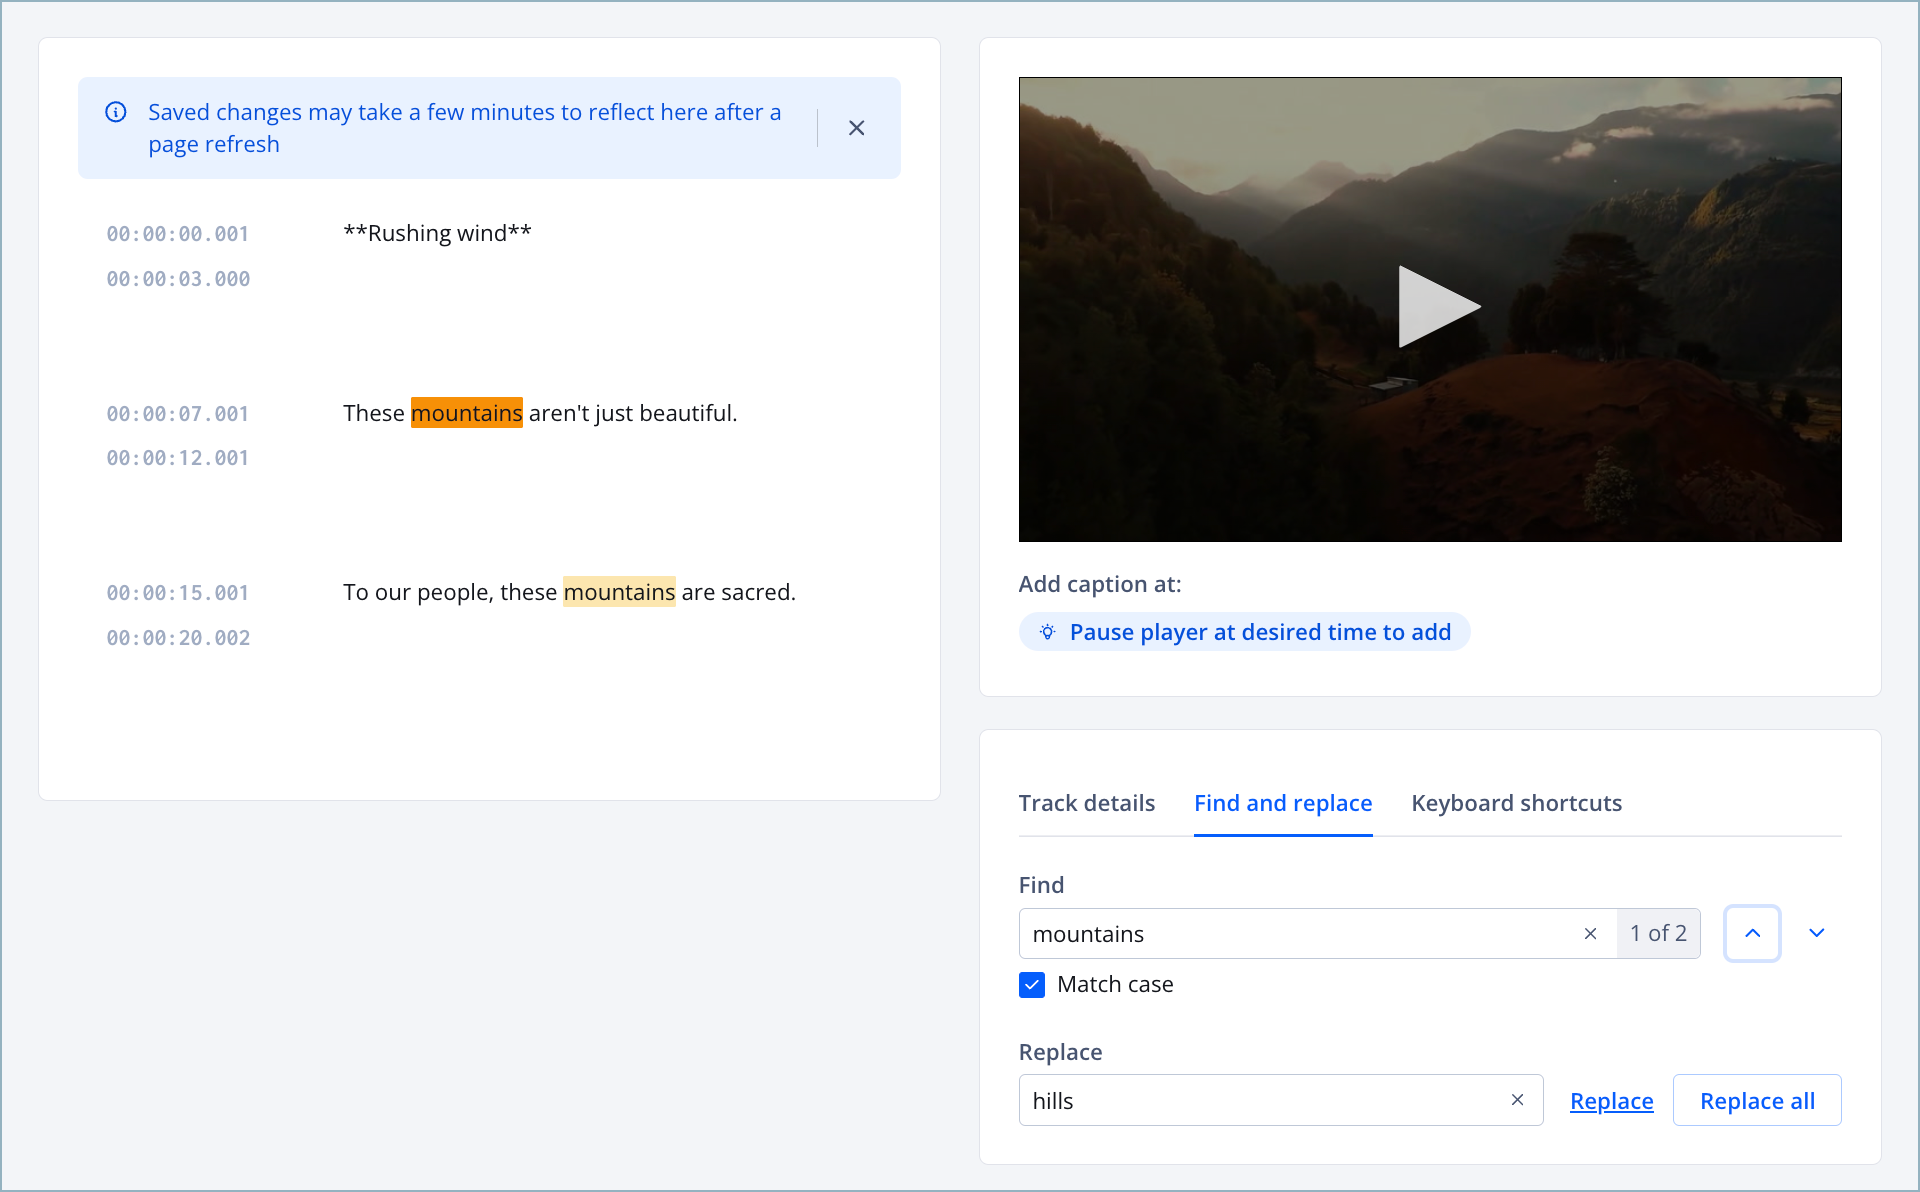Click the orange highlighted mountains match

(466, 413)
